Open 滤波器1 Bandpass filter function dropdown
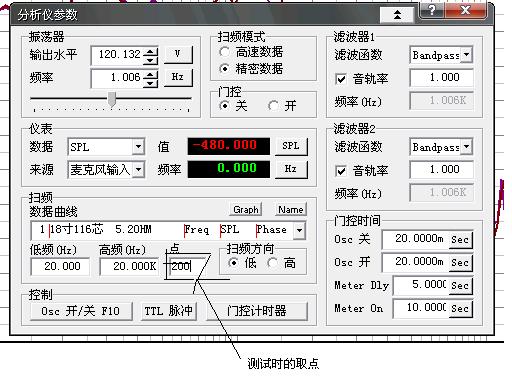512x384 pixels. pyautogui.click(x=467, y=54)
